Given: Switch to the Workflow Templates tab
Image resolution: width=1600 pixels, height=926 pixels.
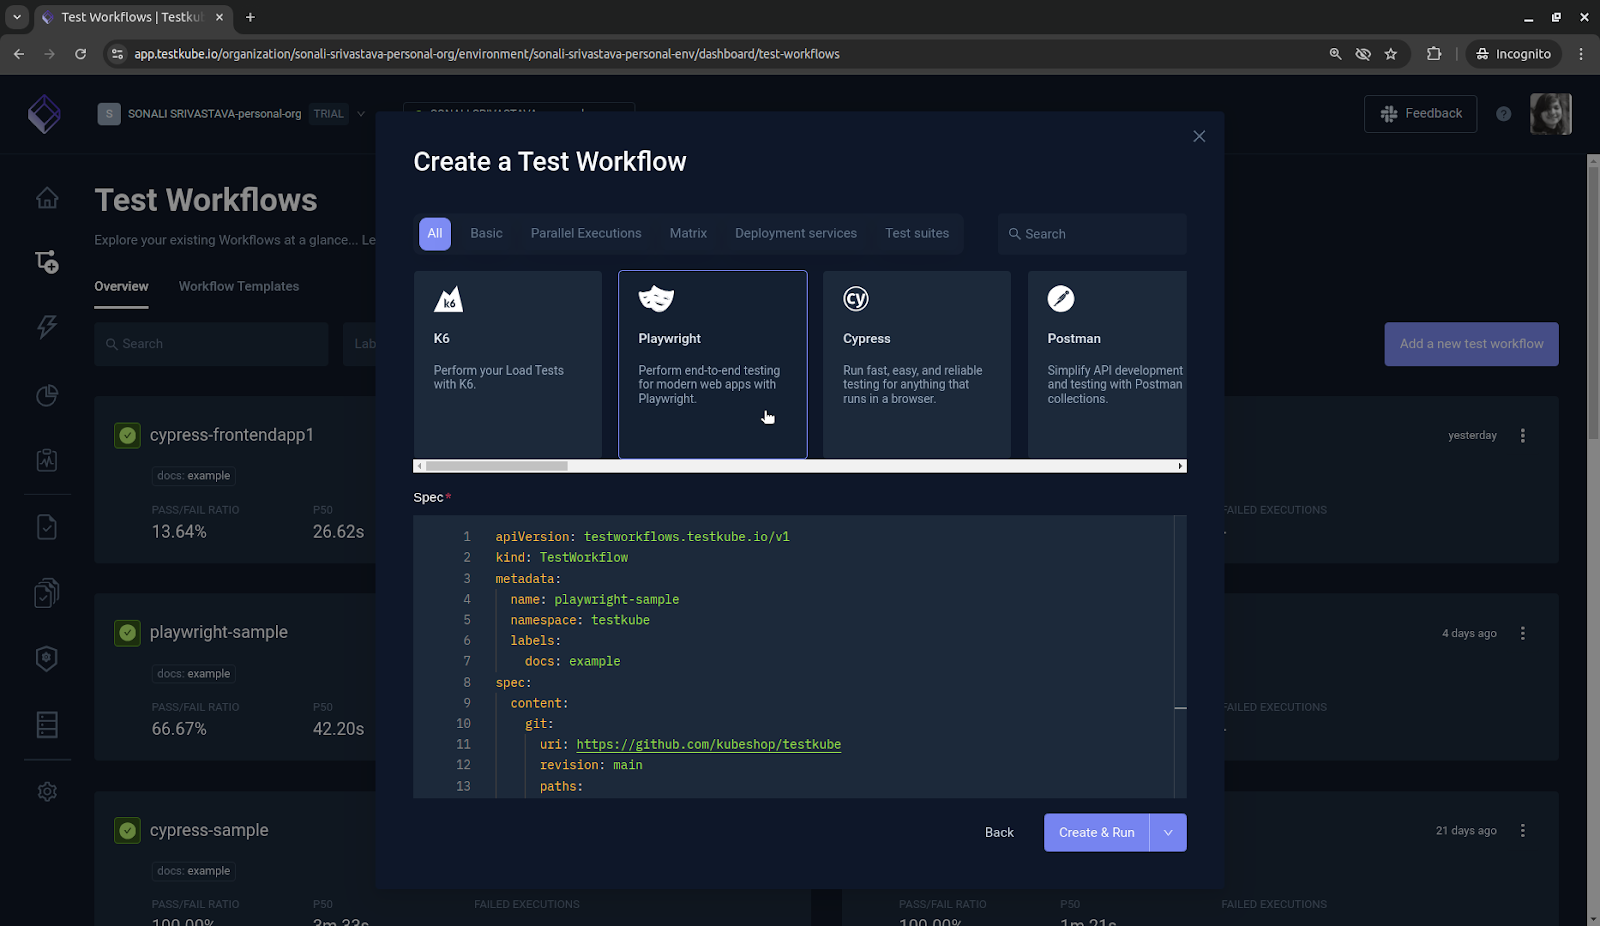Looking at the screenshot, I should [239, 287].
